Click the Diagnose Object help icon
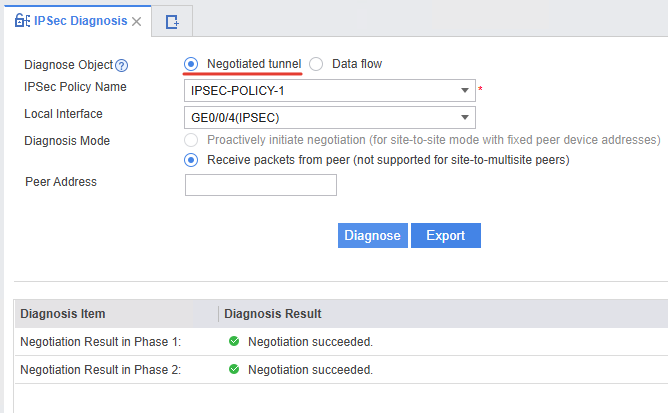This screenshot has width=668, height=413. tap(122, 66)
